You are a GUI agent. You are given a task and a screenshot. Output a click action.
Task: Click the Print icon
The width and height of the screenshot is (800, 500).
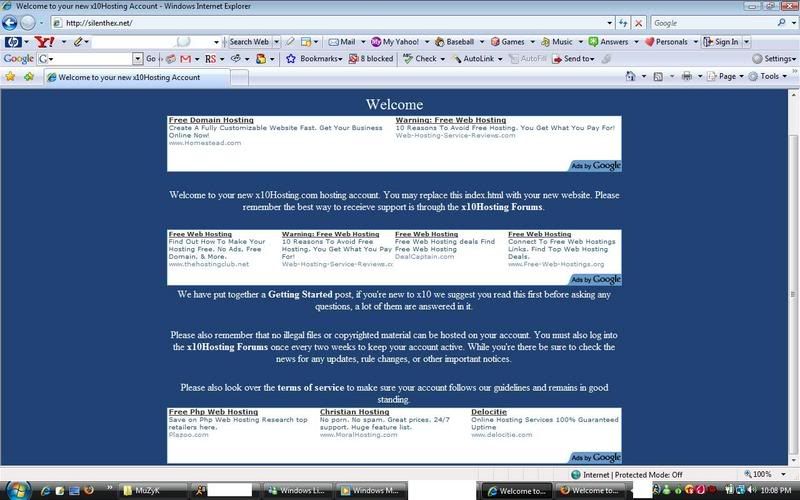[687, 77]
